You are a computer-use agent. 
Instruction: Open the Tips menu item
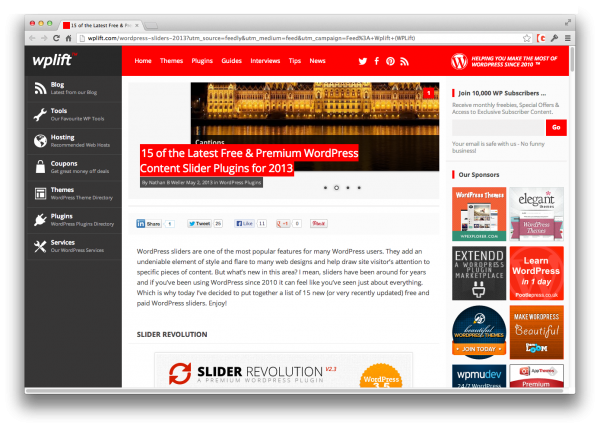pos(295,61)
